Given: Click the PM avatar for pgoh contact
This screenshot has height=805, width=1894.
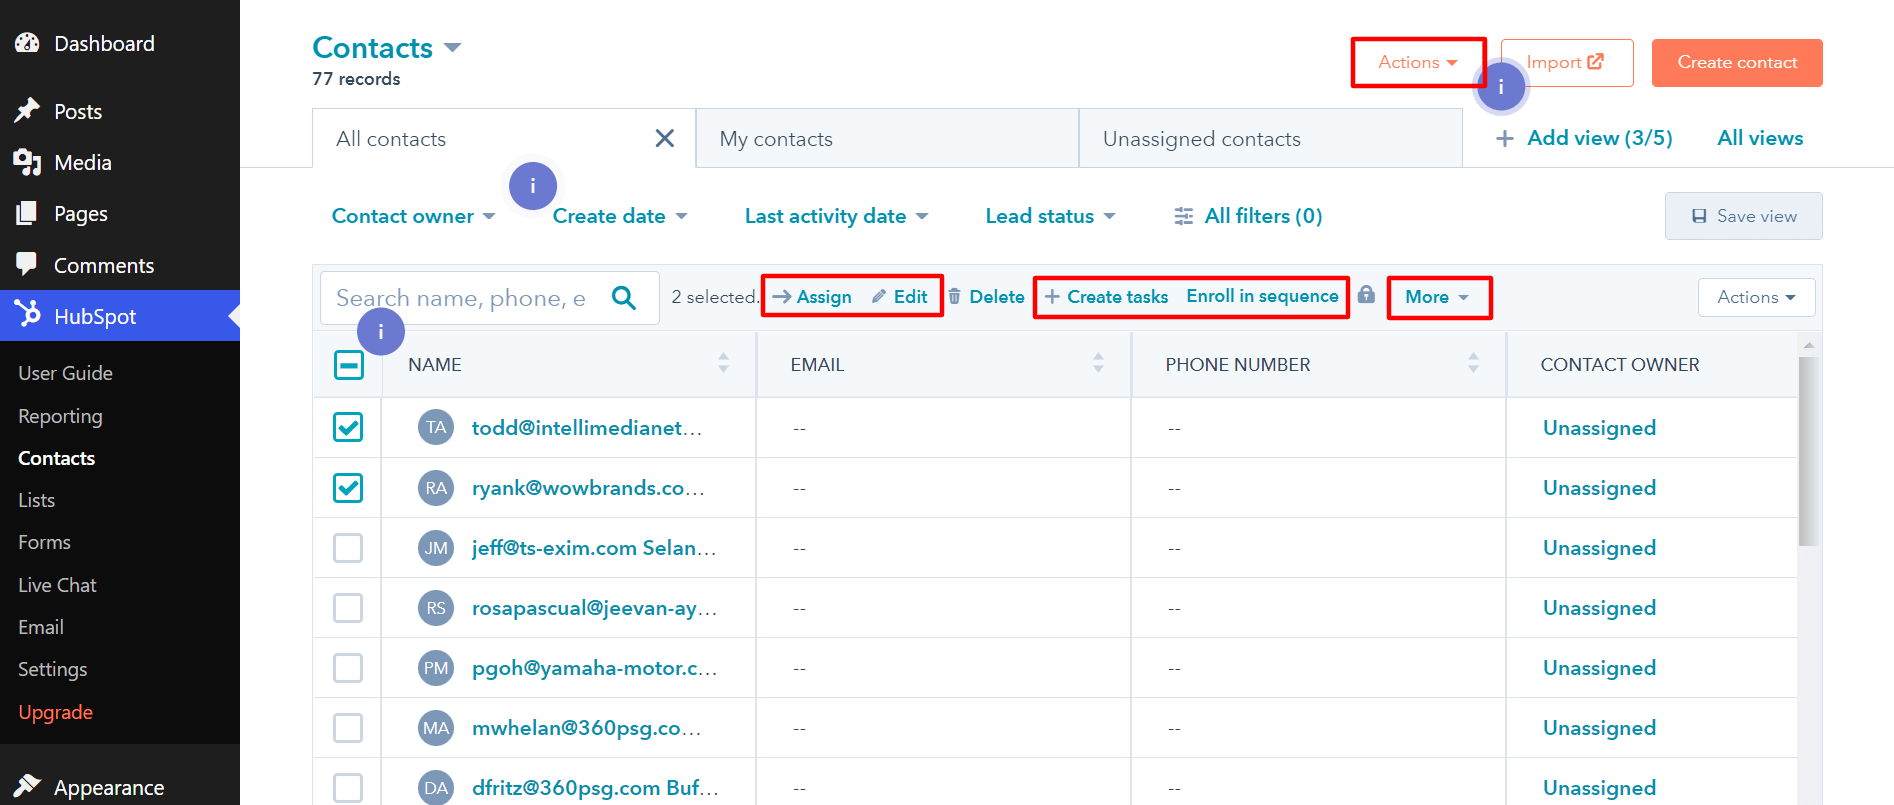Looking at the screenshot, I should coord(436,668).
